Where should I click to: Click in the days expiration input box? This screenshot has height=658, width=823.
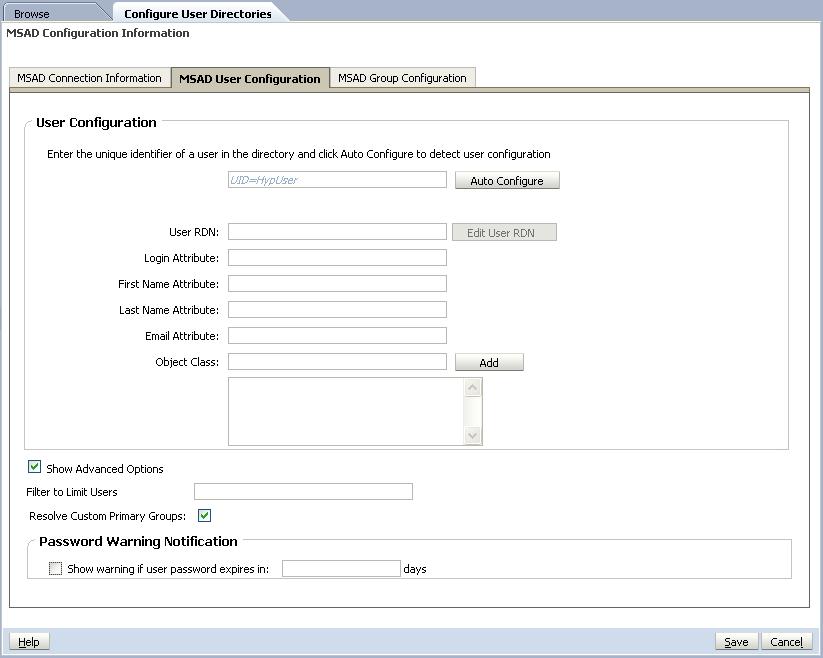point(340,568)
